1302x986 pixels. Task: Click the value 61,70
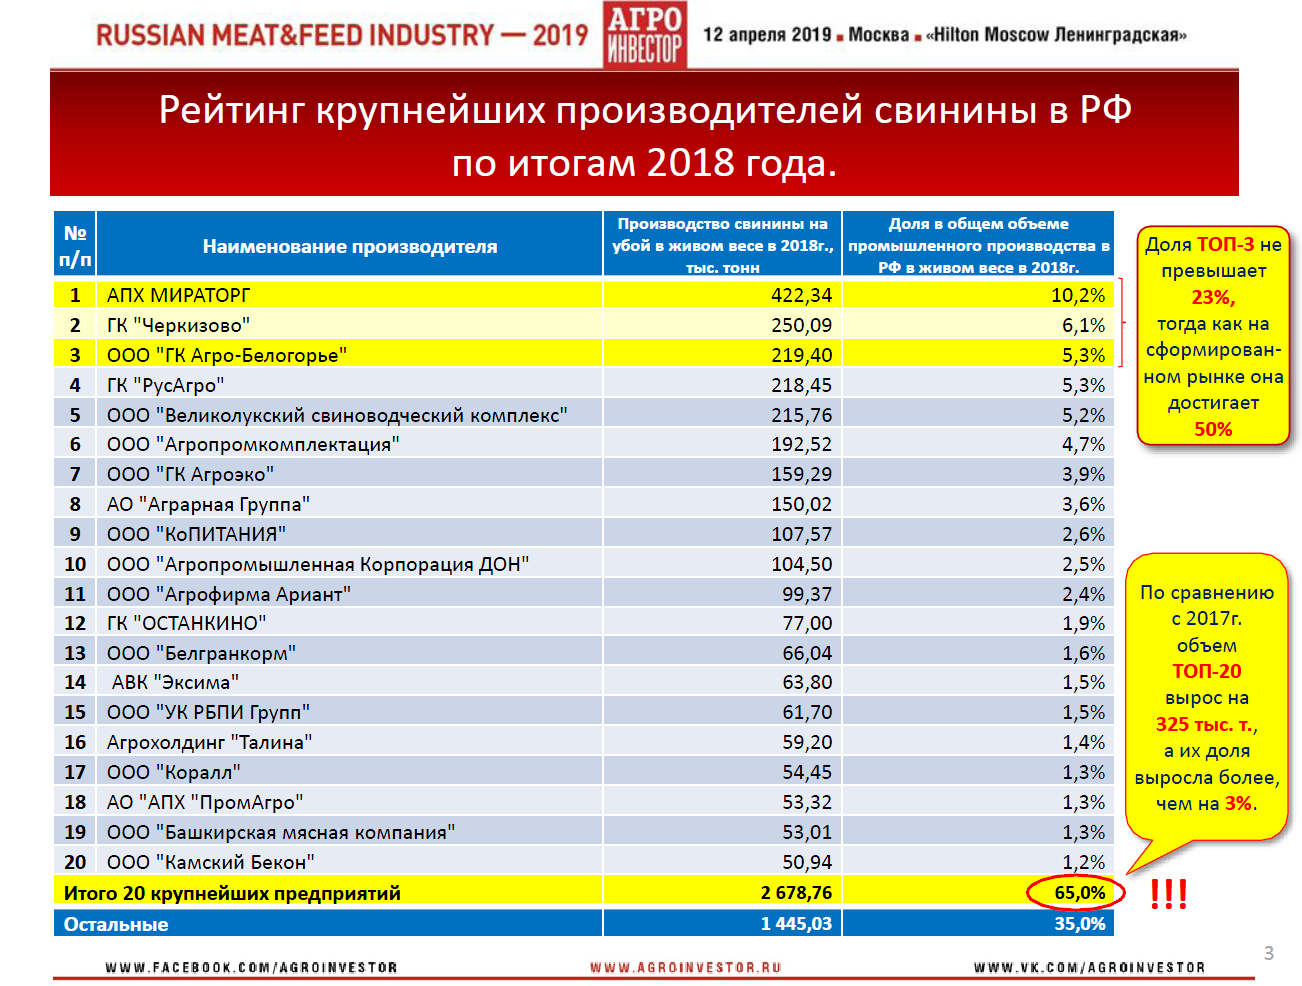(807, 712)
